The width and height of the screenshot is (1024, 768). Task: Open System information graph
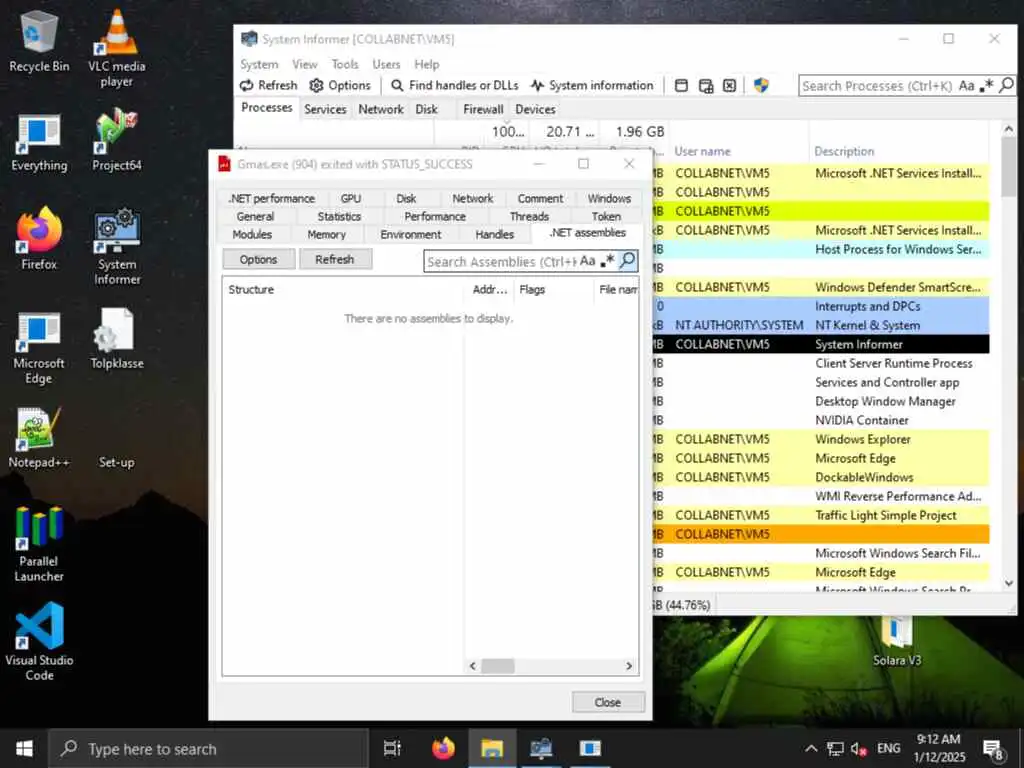592,86
